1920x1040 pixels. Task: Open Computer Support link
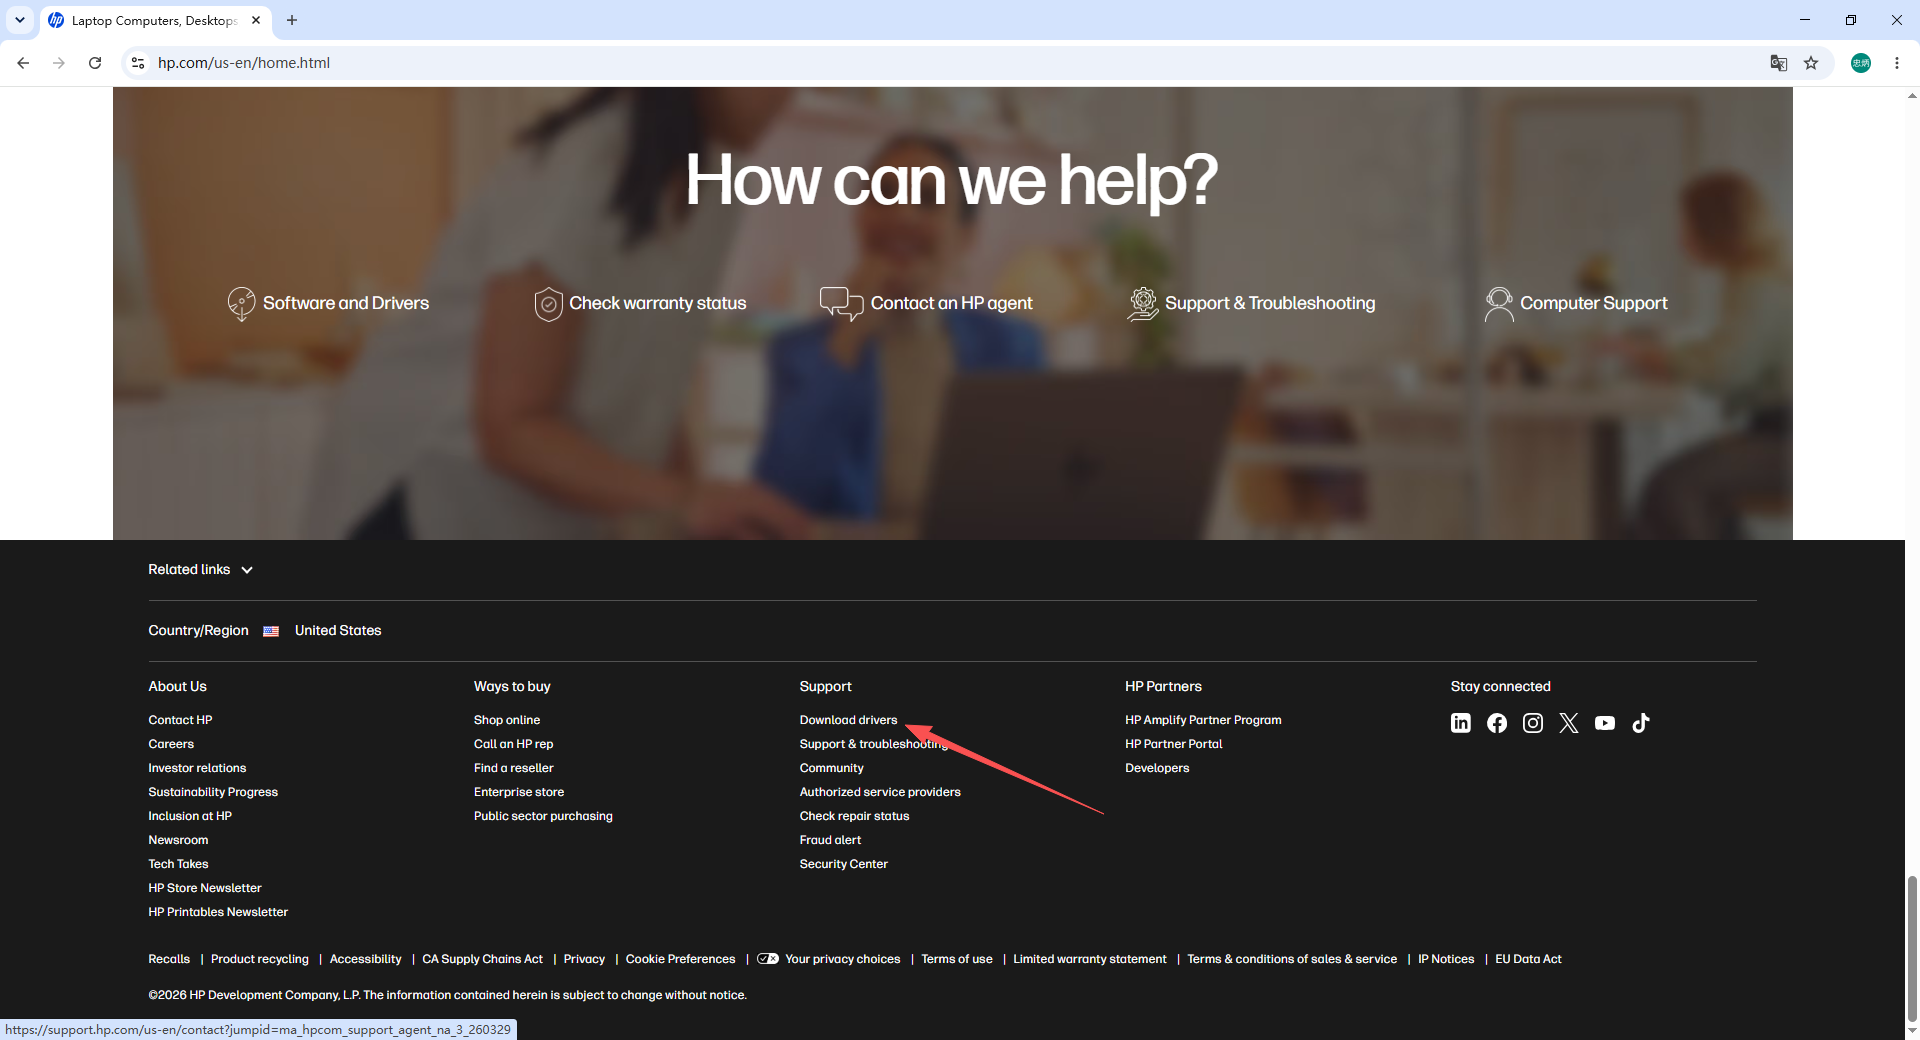point(1594,303)
